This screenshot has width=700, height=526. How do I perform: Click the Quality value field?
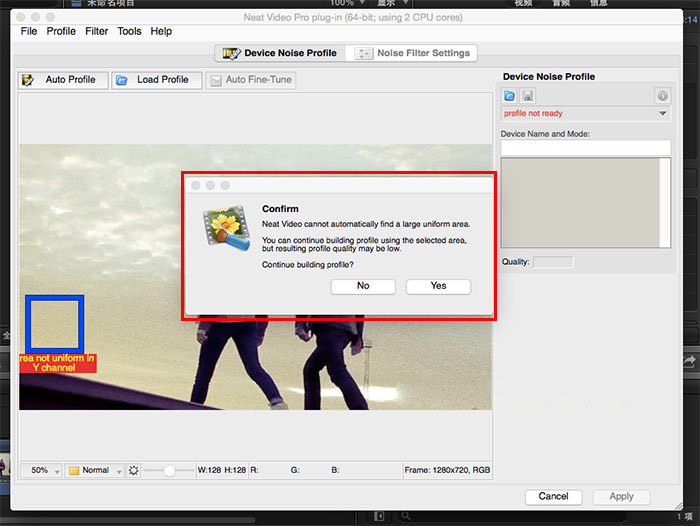tap(553, 262)
